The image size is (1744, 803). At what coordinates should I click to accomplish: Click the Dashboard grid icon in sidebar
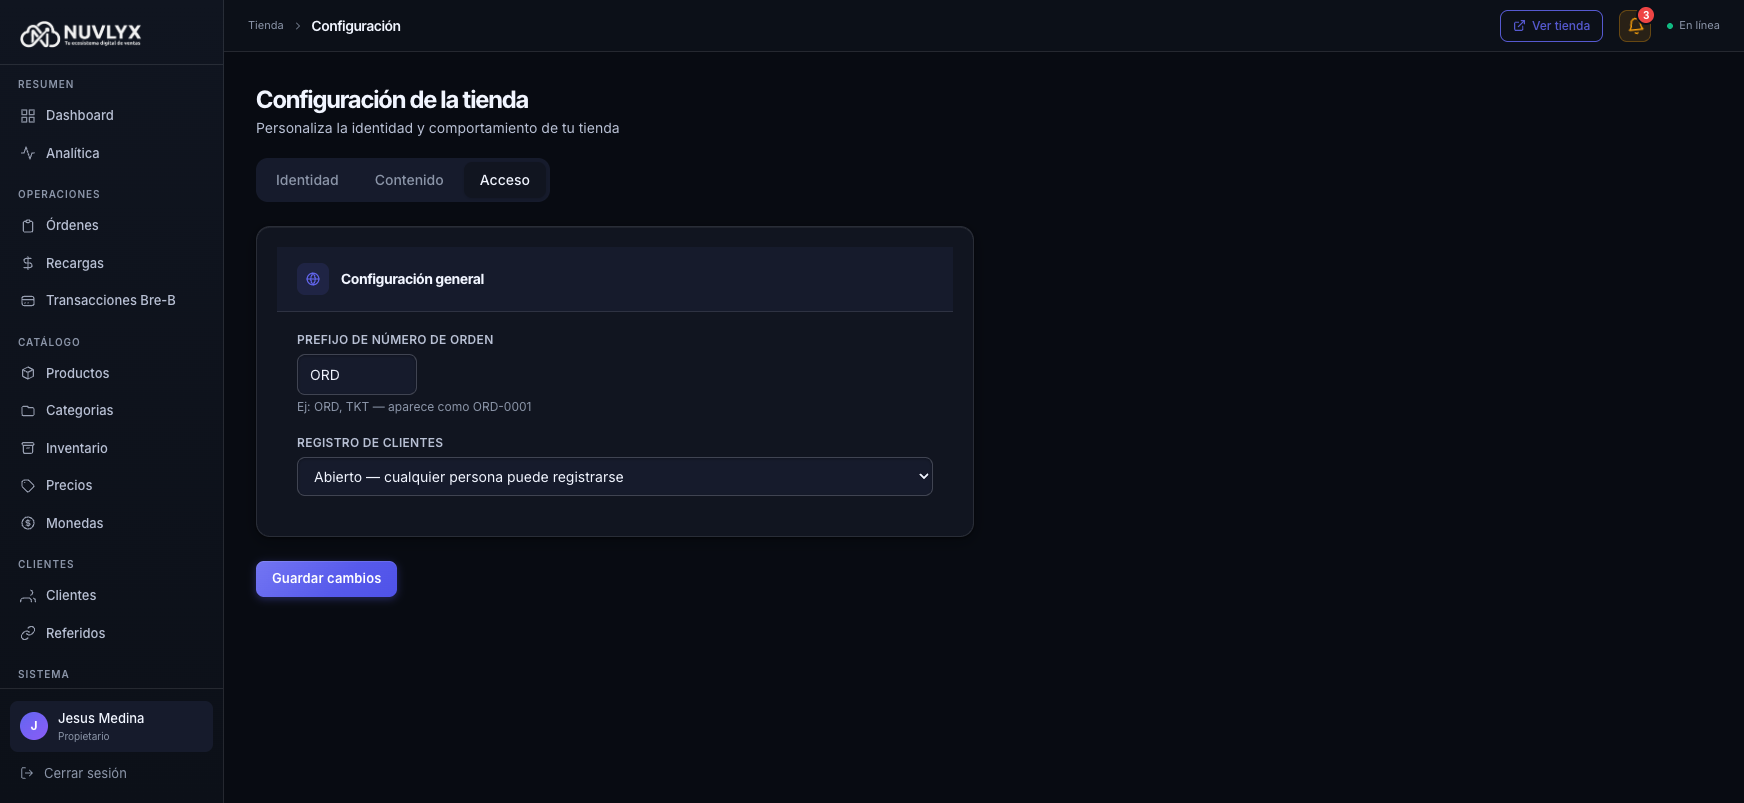pos(28,116)
